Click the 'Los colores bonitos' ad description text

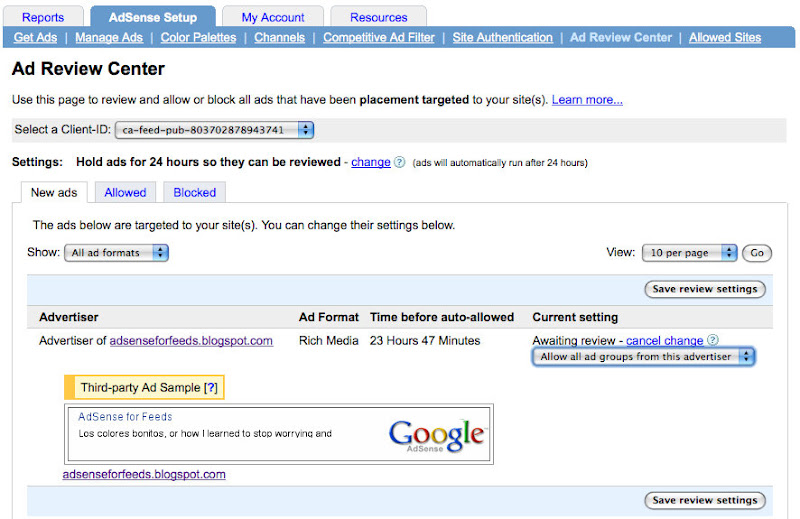[x=205, y=433]
